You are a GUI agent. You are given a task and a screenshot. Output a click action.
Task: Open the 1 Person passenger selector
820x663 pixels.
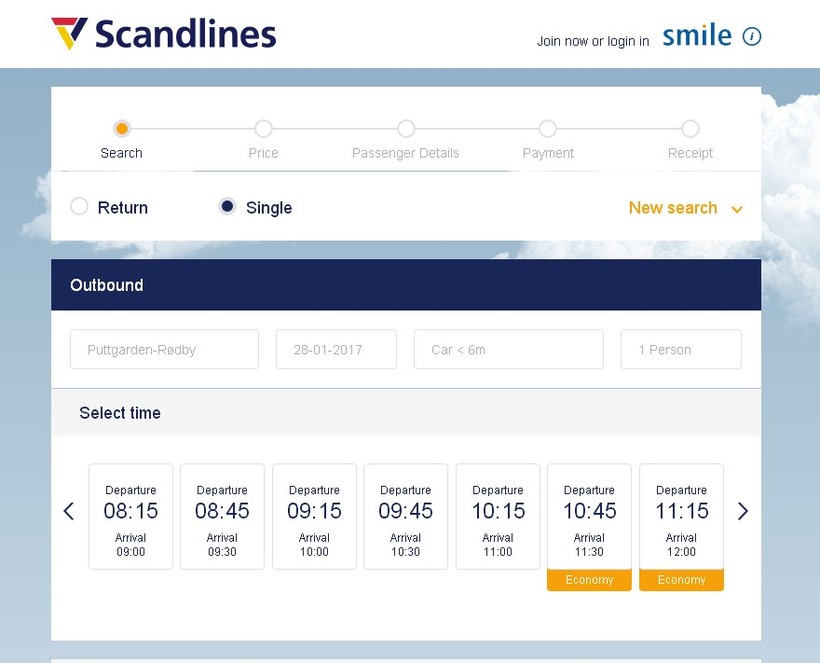point(680,350)
